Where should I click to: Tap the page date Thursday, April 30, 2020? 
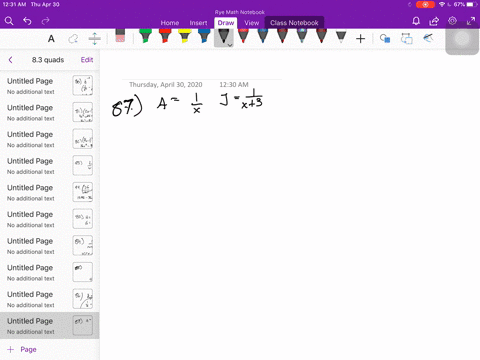pyautogui.click(x=166, y=85)
